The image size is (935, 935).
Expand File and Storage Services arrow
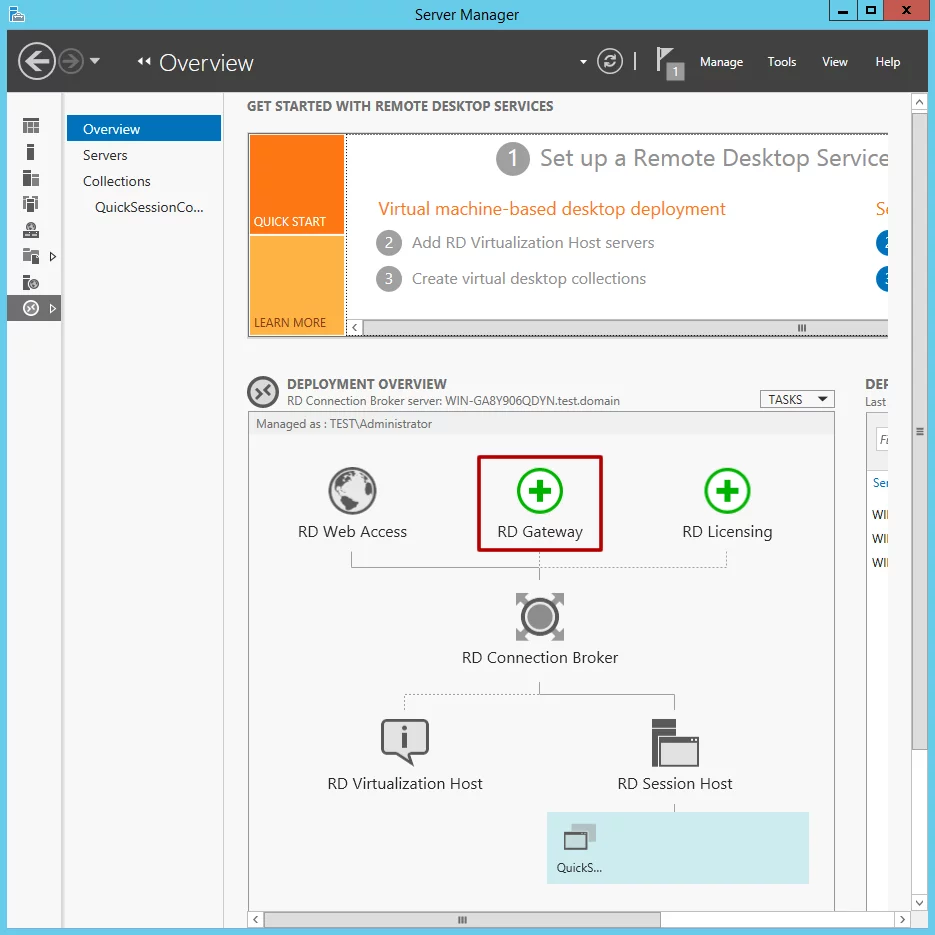point(53,257)
